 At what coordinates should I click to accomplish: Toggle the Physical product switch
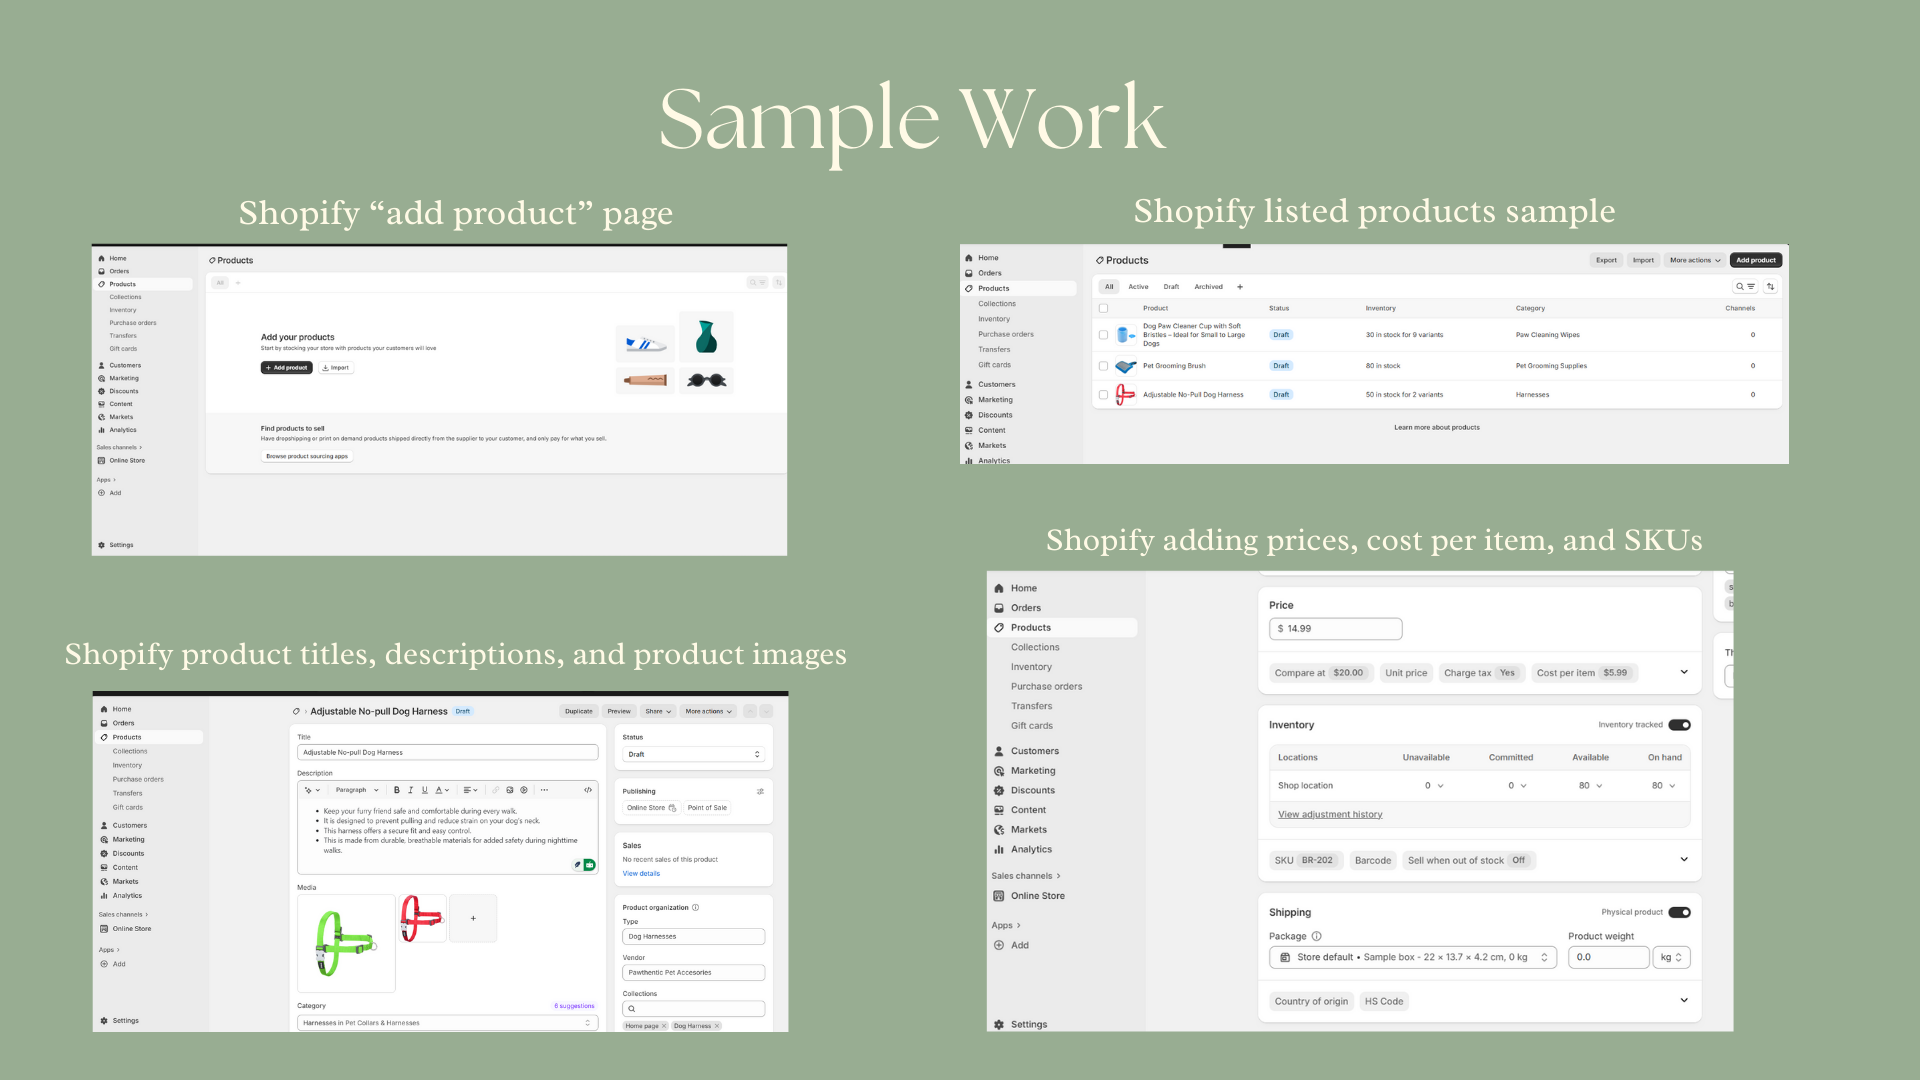1679,912
